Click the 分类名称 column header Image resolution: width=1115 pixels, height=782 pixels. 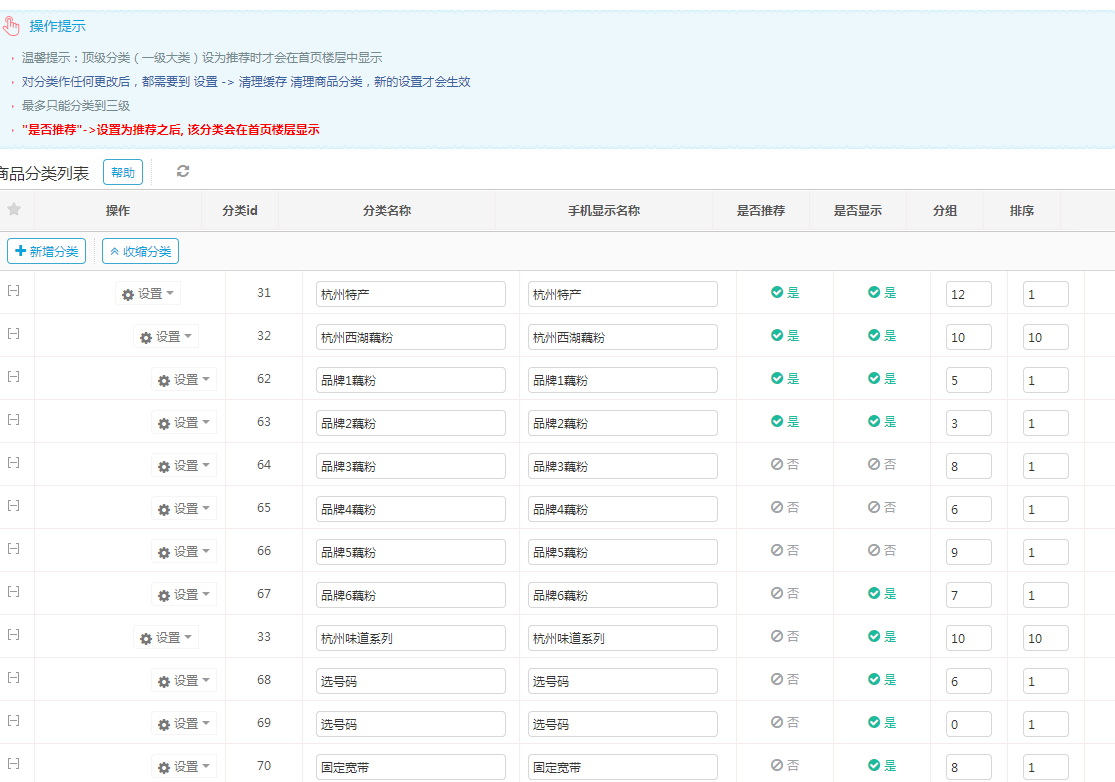[x=387, y=211]
